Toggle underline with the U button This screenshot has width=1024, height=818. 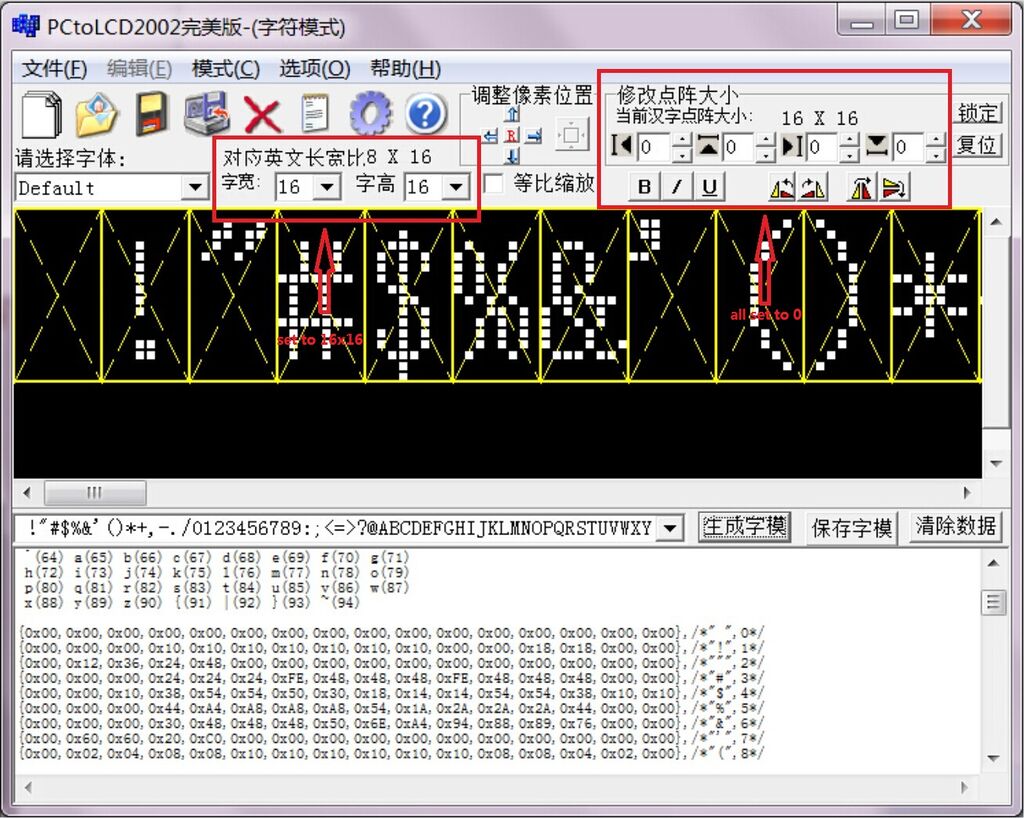click(709, 187)
